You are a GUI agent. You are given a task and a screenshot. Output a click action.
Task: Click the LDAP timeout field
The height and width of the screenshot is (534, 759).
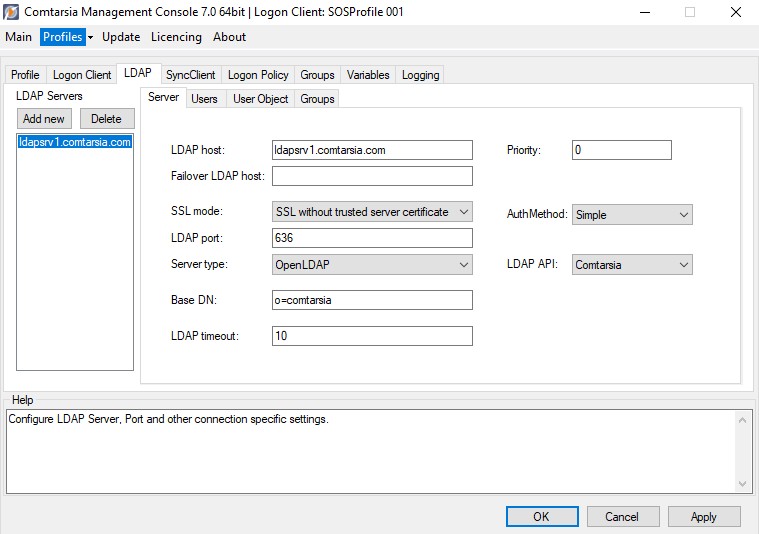click(372, 336)
